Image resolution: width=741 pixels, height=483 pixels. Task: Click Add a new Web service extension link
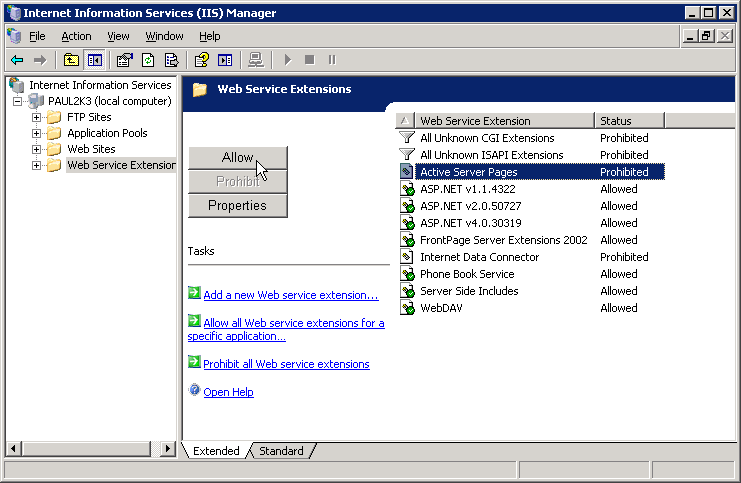click(x=291, y=295)
